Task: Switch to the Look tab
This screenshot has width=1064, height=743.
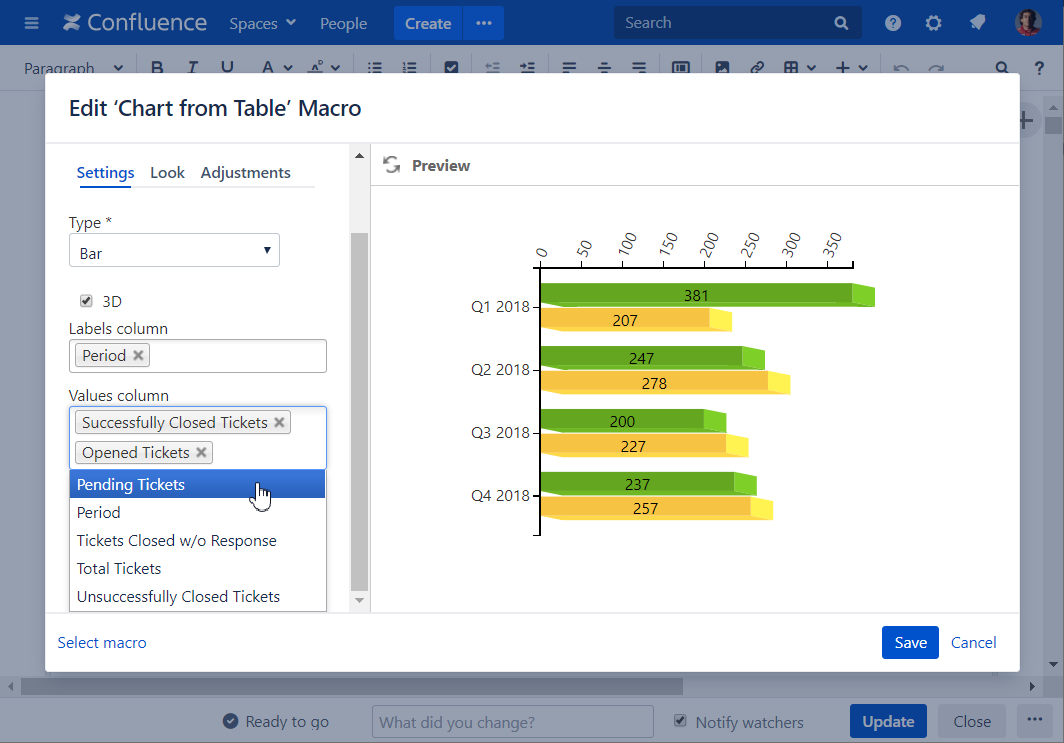Action: click(167, 173)
